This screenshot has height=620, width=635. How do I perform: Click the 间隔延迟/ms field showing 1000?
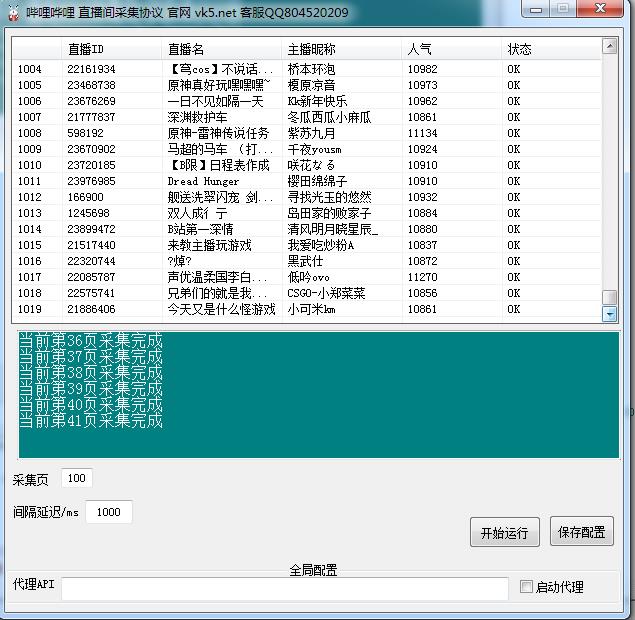pos(109,512)
